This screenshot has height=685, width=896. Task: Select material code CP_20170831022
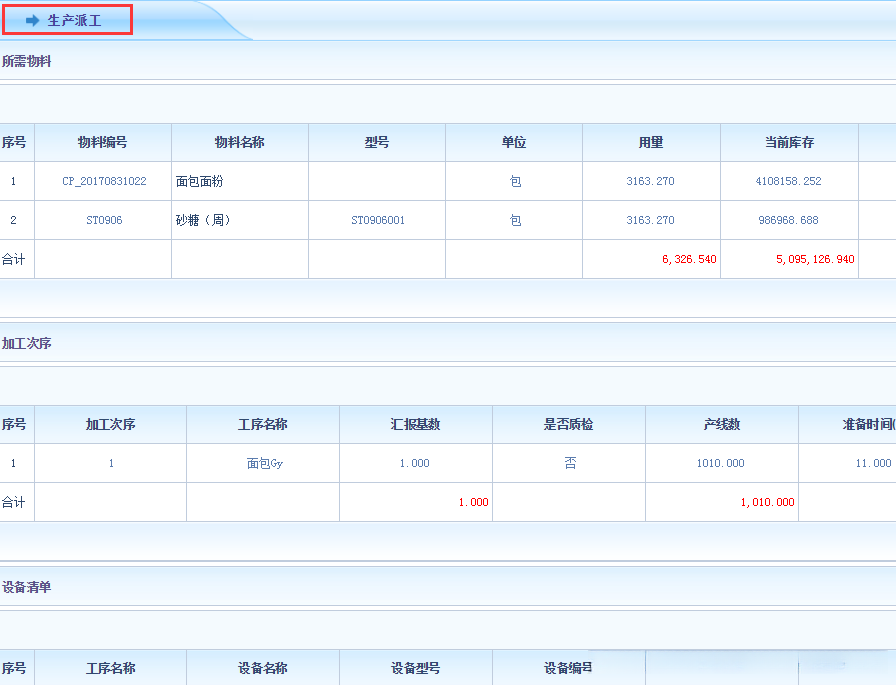click(x=104, y=181)
